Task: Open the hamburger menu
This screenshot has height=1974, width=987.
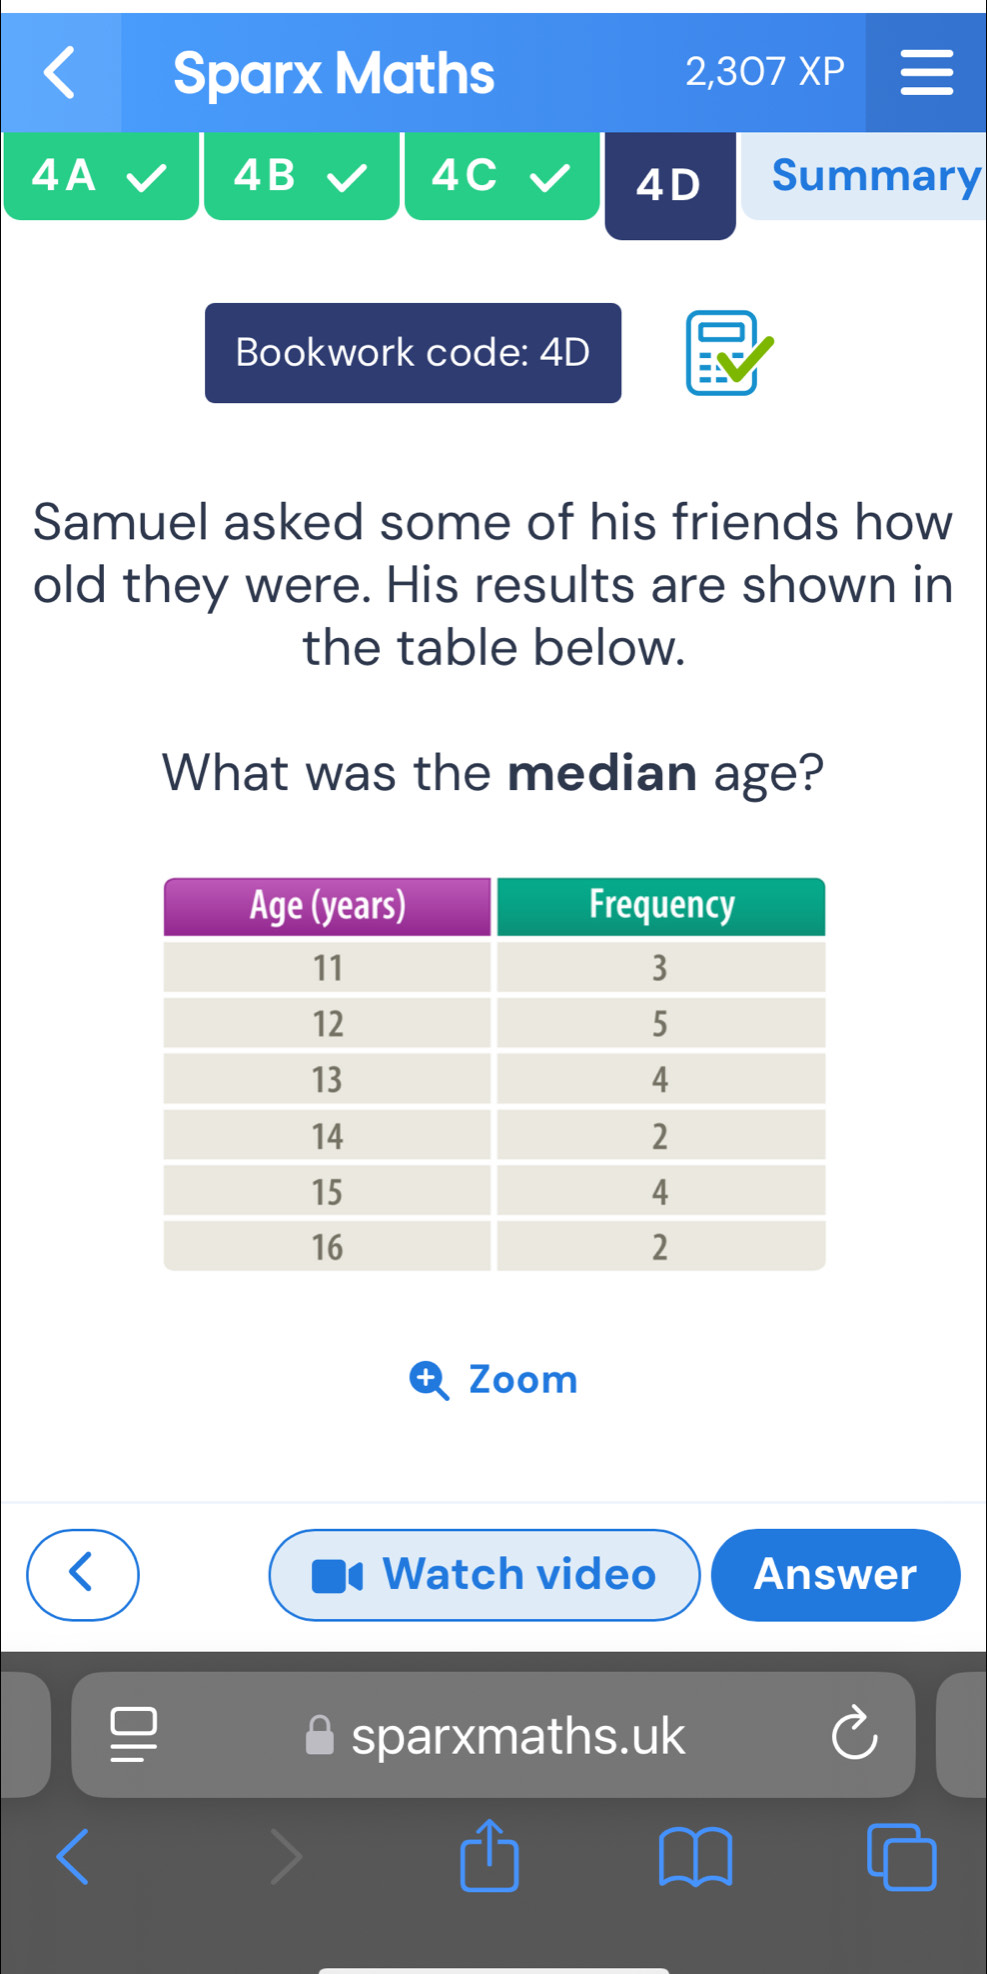Action: click(x=926, y=73)
